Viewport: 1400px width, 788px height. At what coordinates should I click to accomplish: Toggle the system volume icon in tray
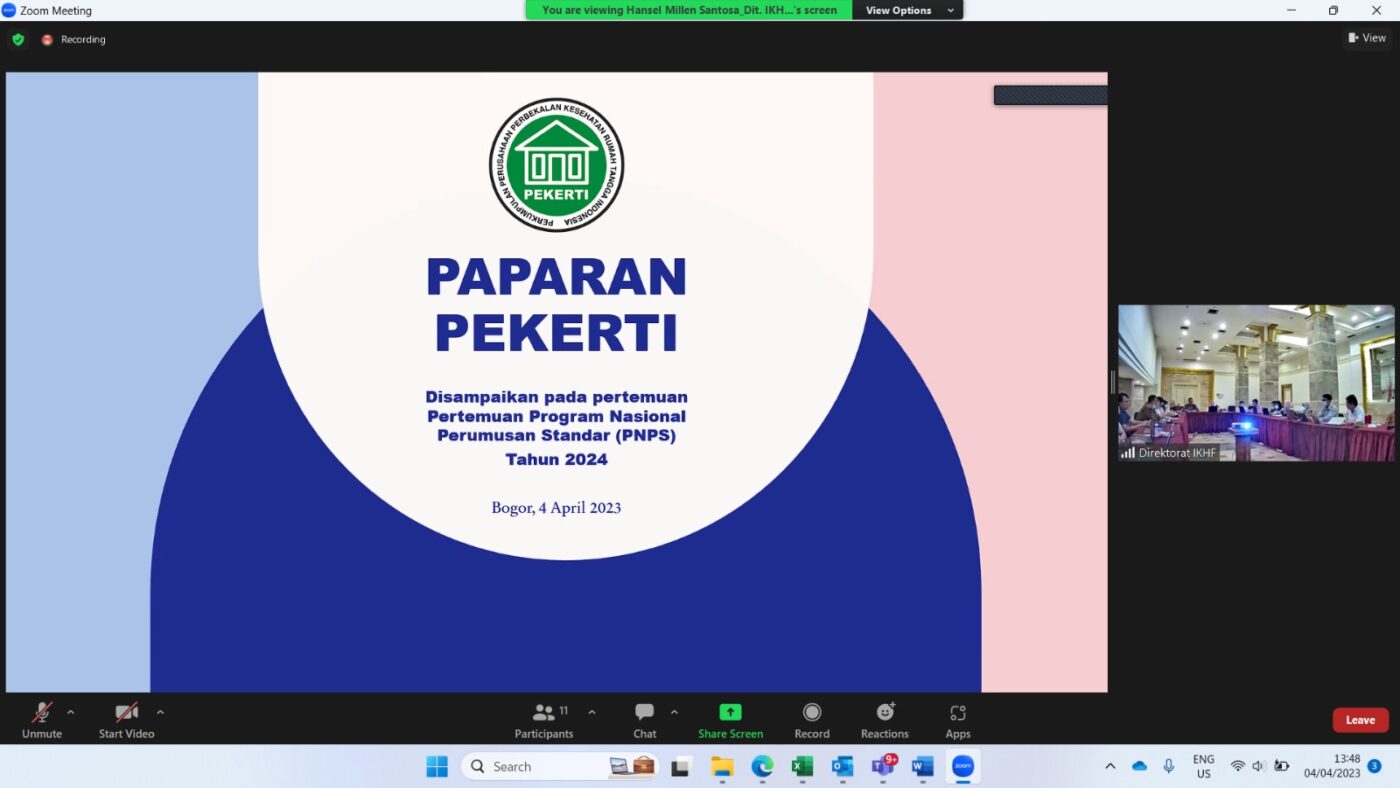(1259, 767)
